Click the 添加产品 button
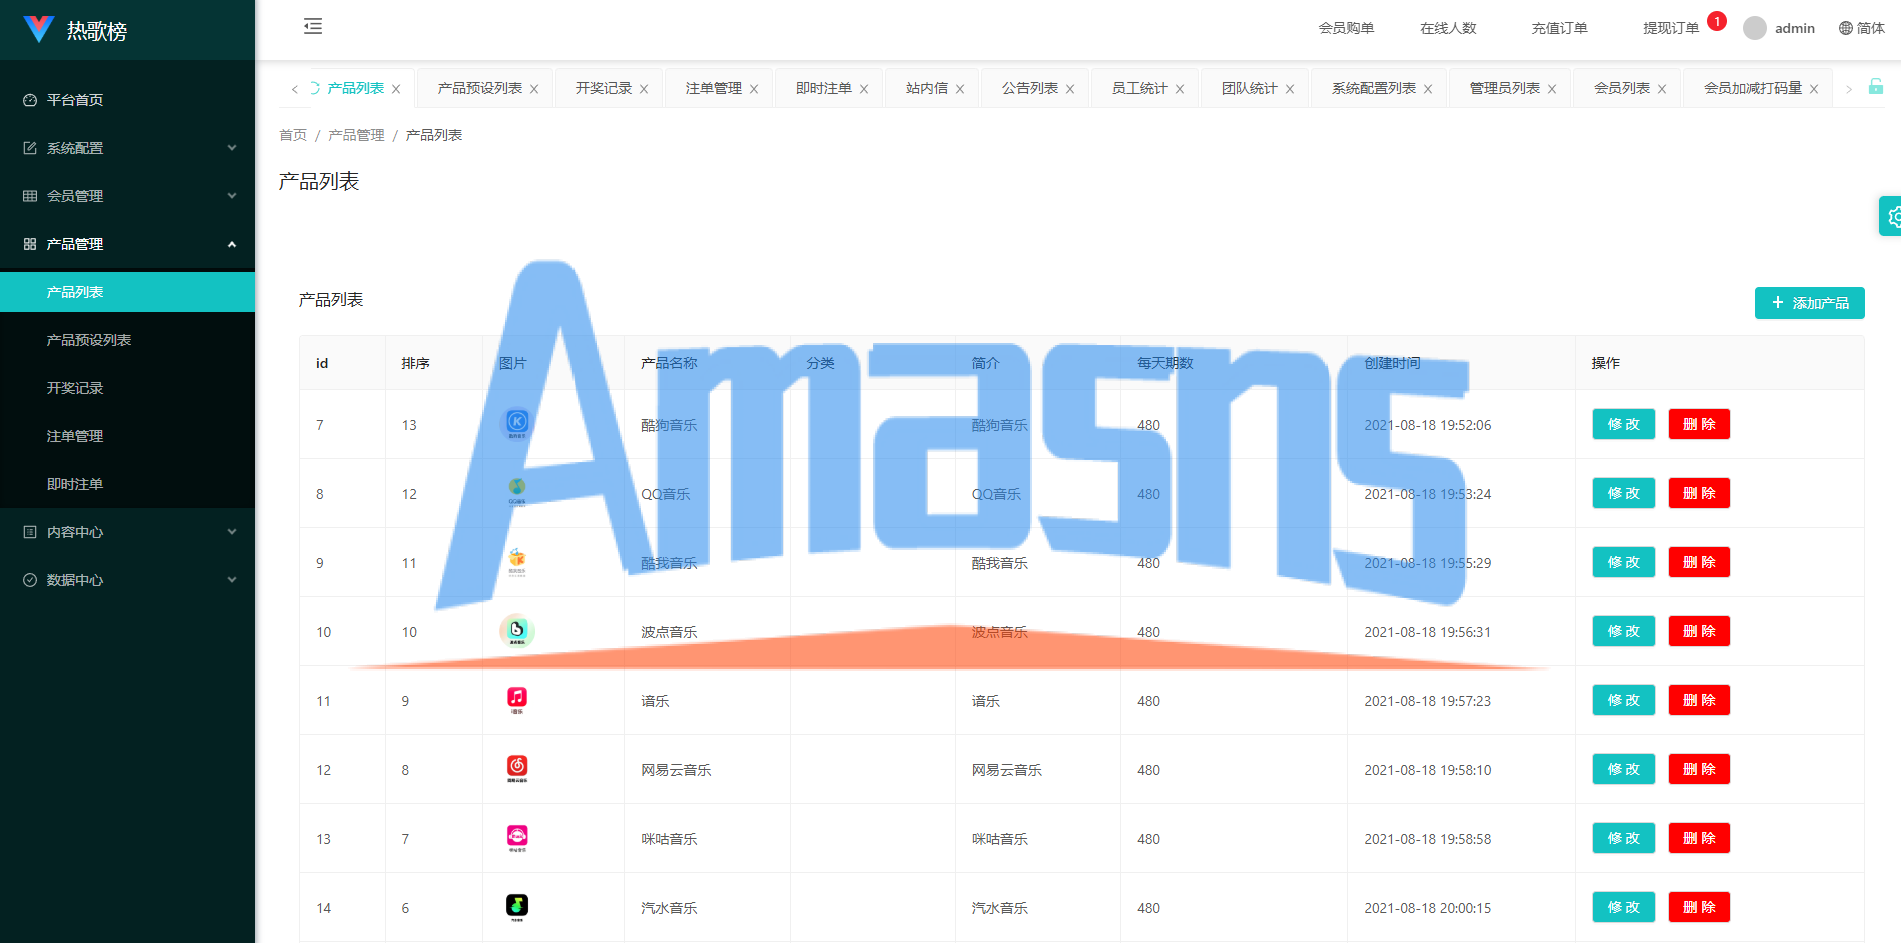 [1809, 303]
